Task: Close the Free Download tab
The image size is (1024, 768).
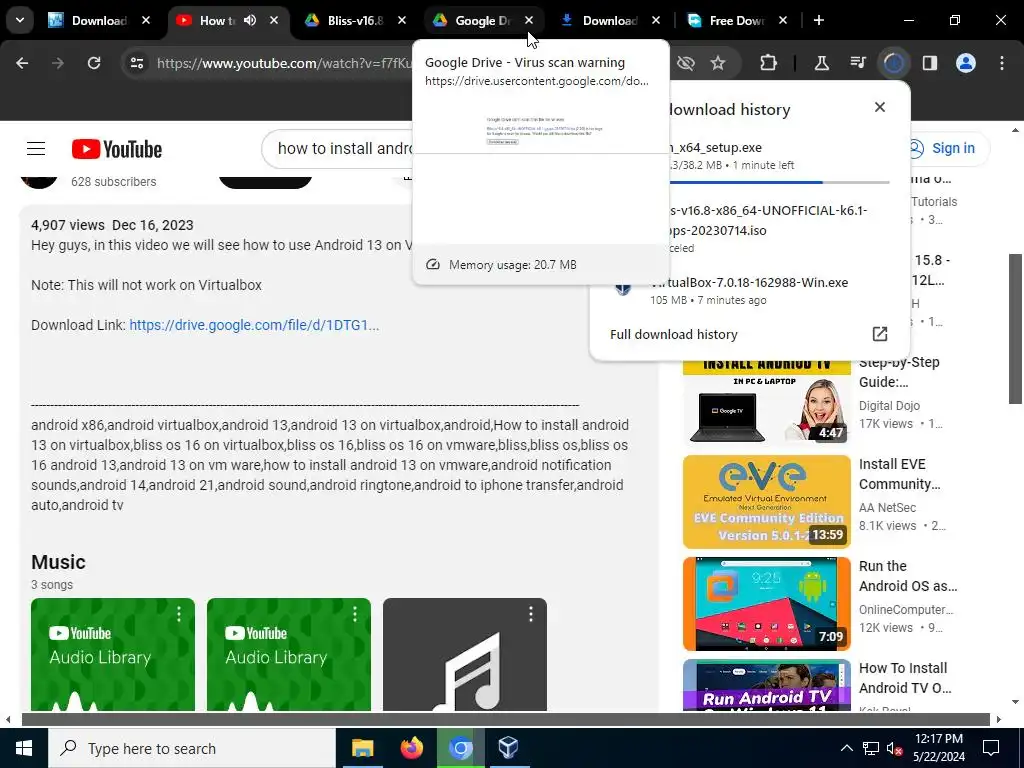Action: 783,20
